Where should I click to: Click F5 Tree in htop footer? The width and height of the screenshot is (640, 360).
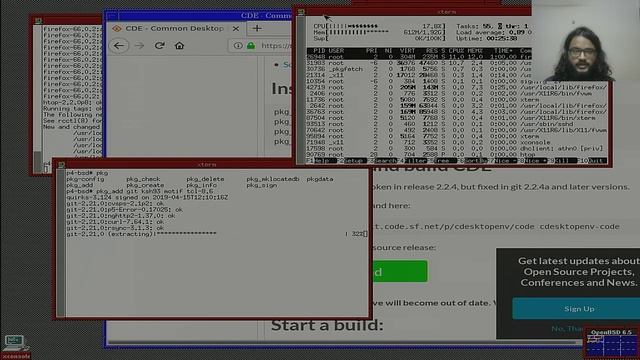pyautogui.click(x=442, y=161)
